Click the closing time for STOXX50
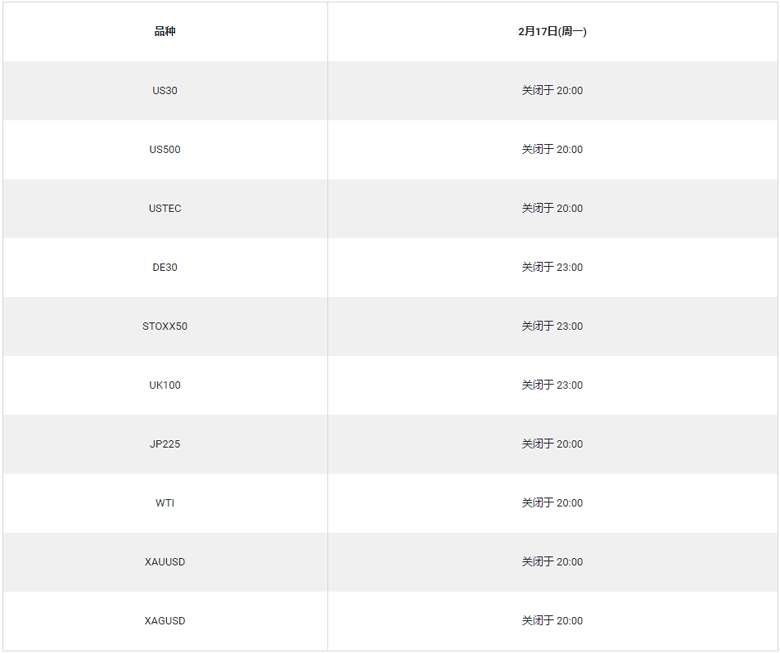Viewport: 780px width, 653px height. 552,326
